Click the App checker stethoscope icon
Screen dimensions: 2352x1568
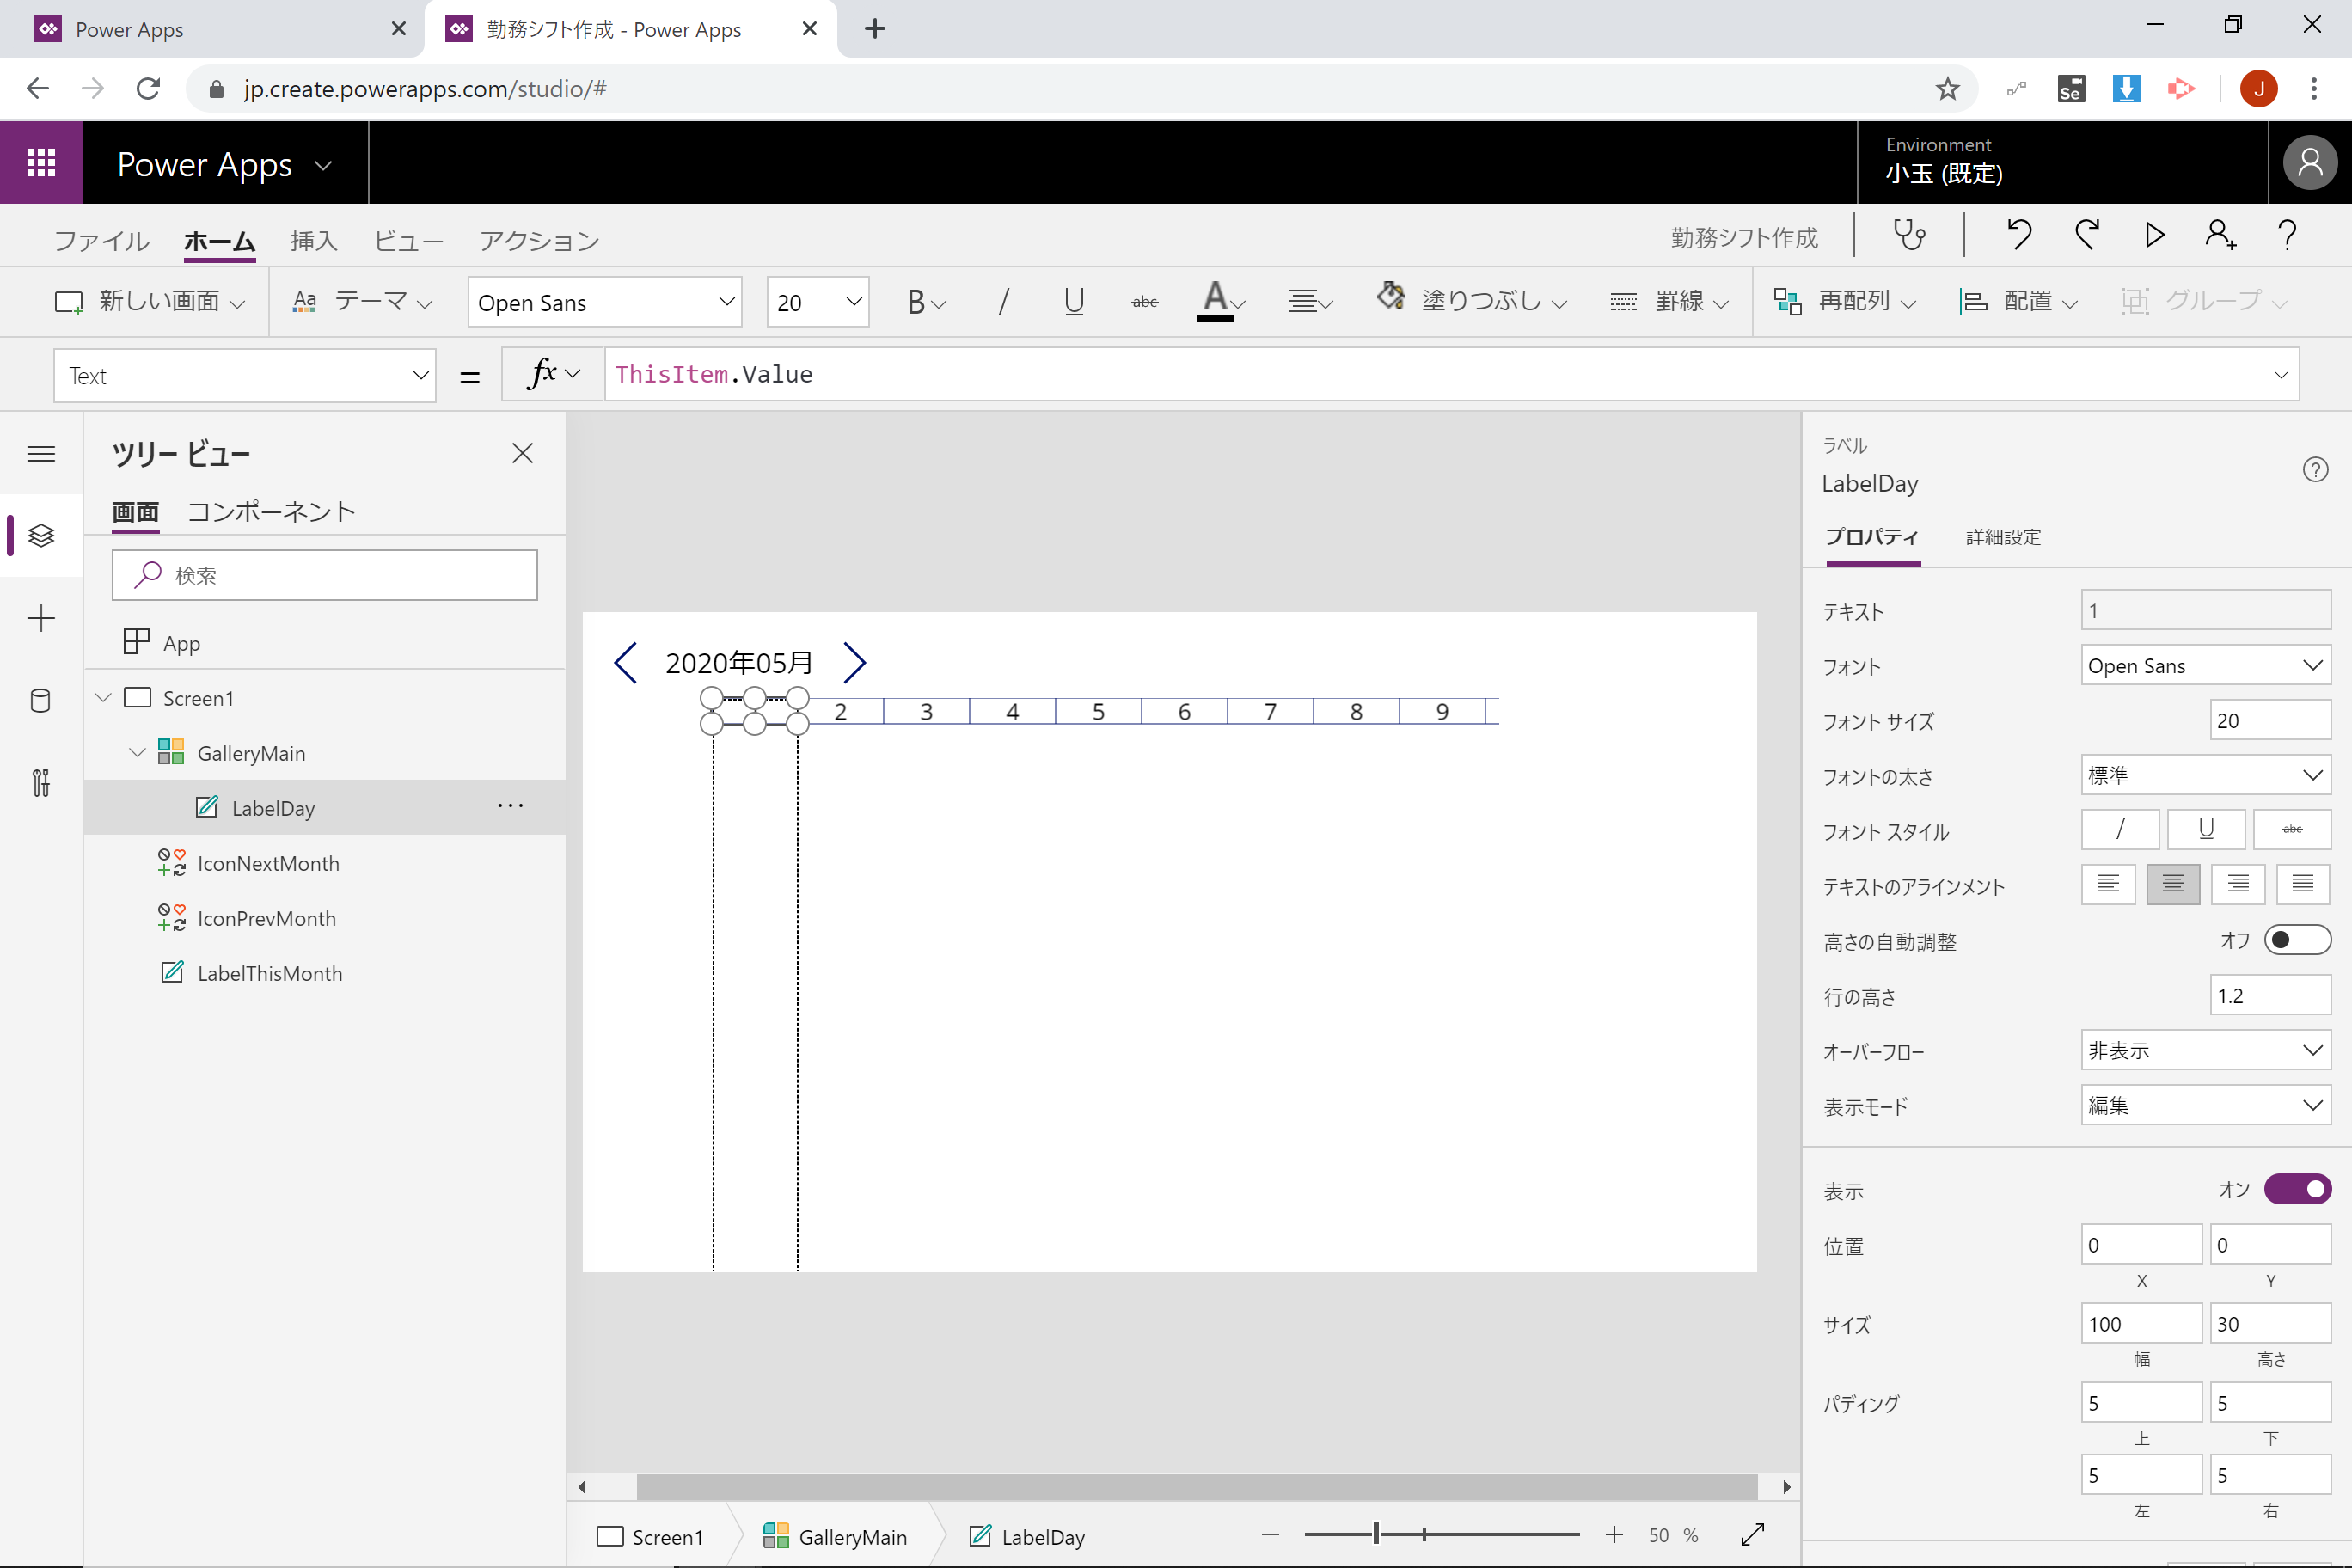tap(1909, 235)
